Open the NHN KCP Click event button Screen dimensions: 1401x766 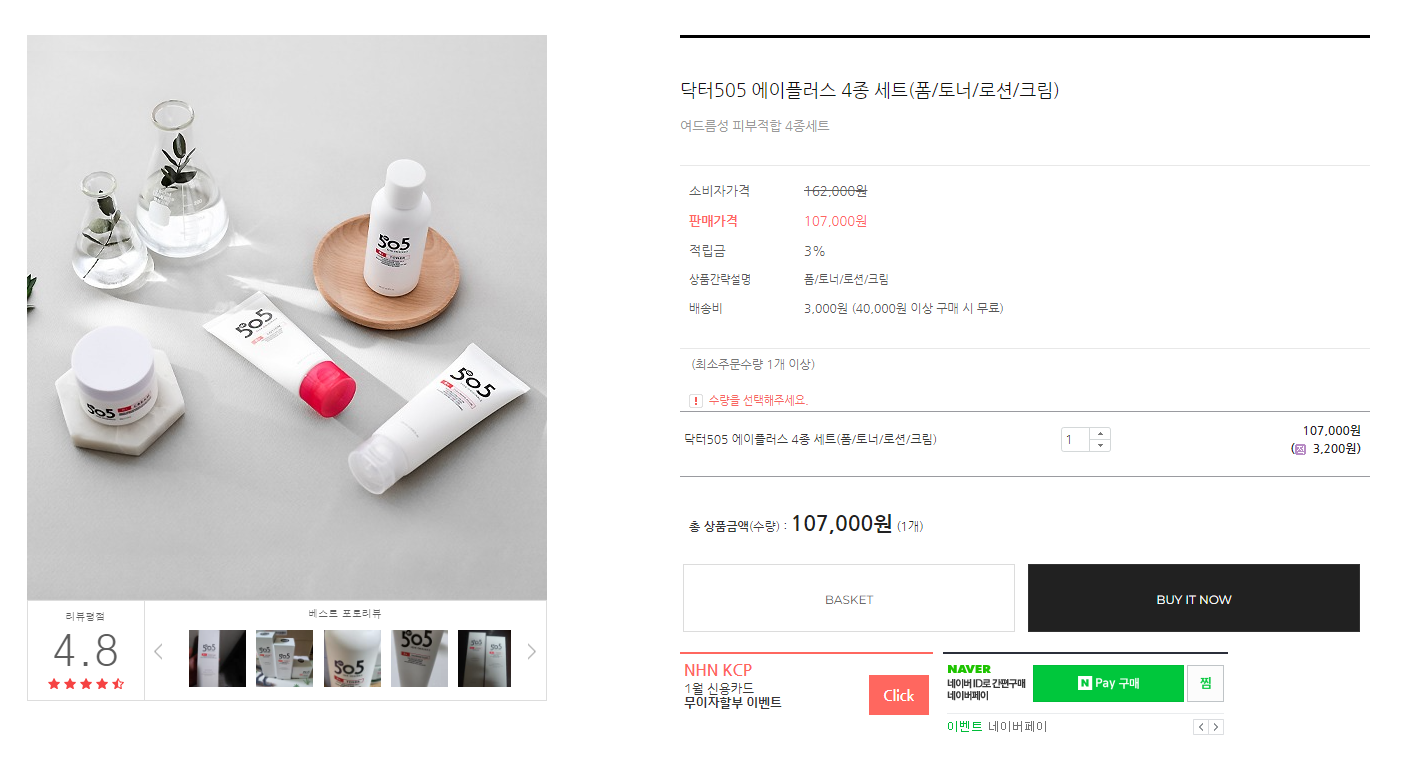[x=898, y=695]
